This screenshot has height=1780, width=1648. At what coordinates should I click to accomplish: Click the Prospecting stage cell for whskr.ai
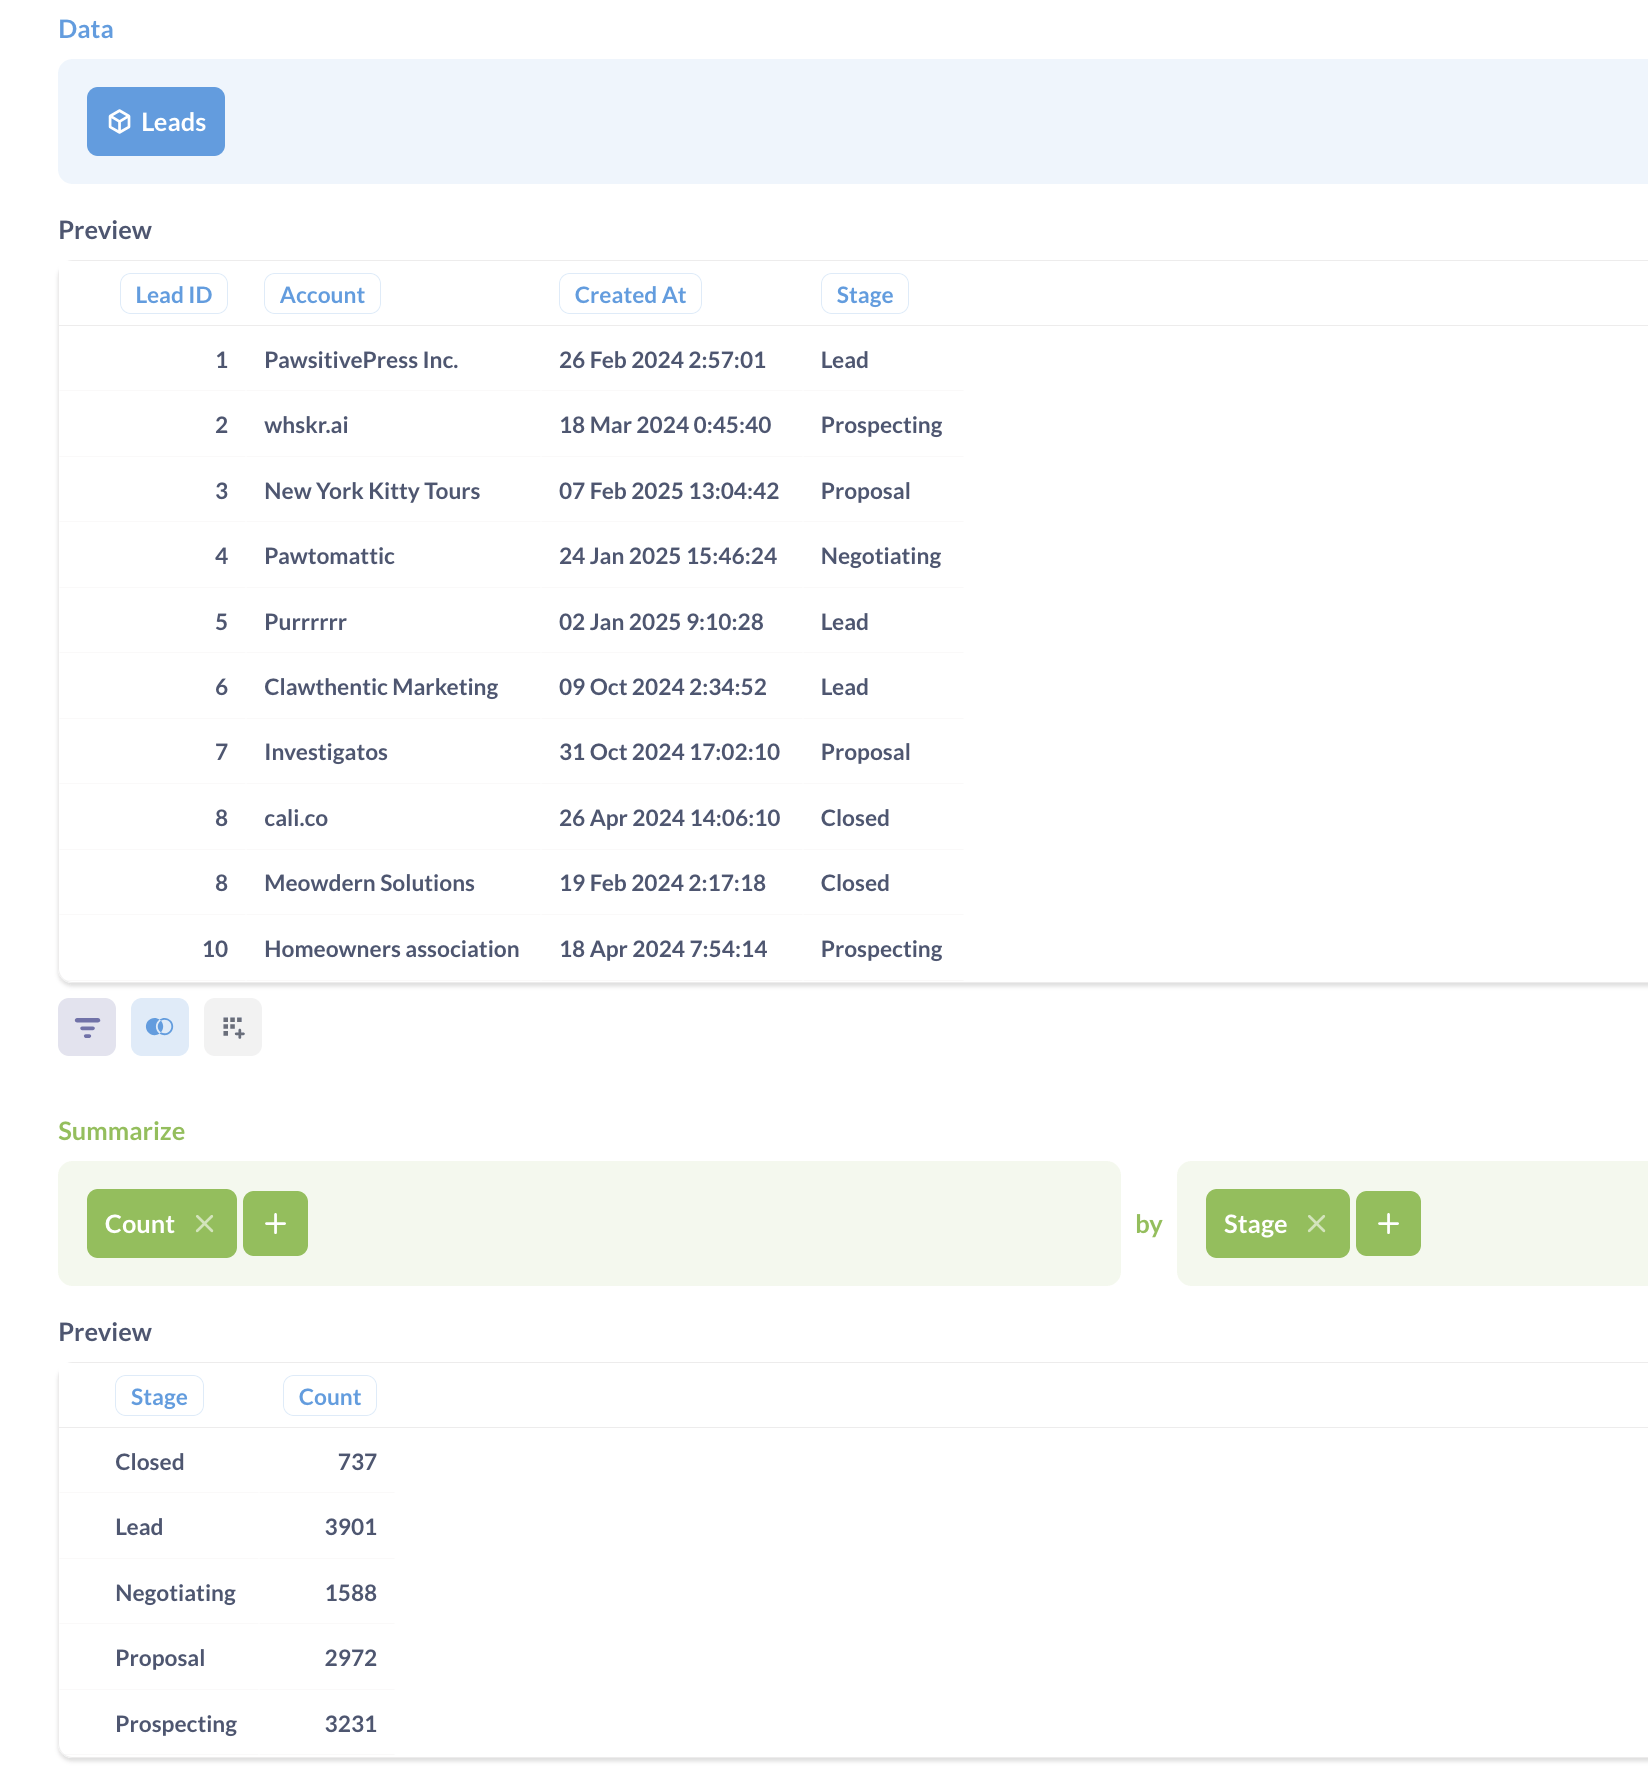[881, 424]
